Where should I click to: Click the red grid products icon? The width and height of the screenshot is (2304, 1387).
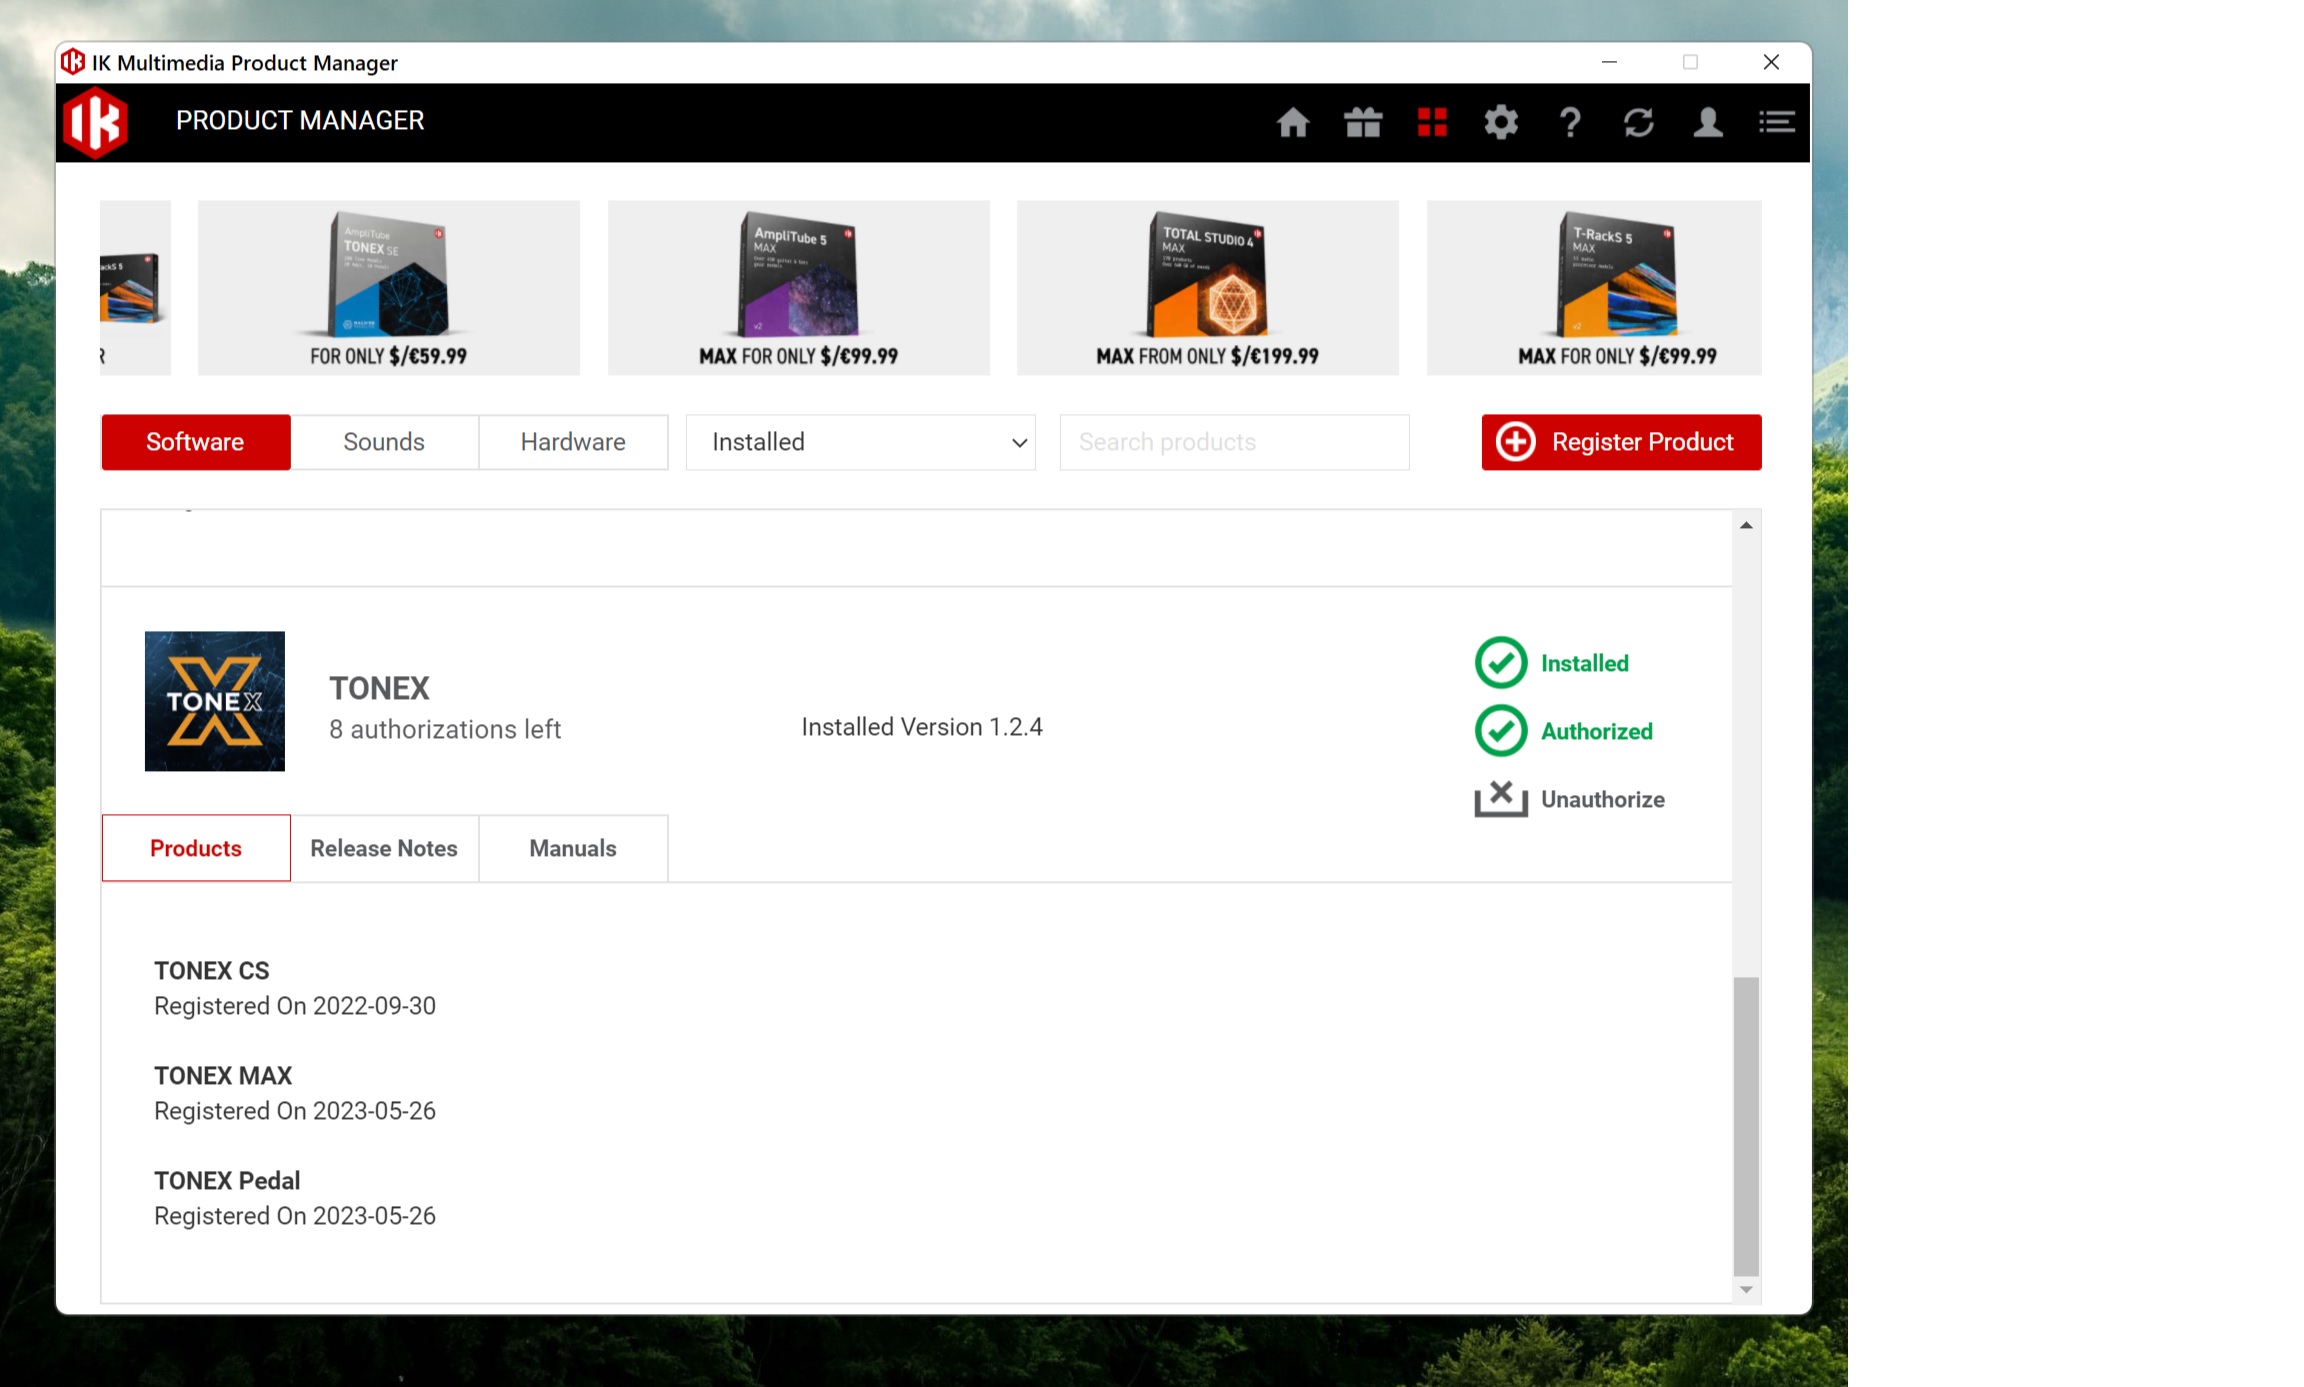(1432, 123)
